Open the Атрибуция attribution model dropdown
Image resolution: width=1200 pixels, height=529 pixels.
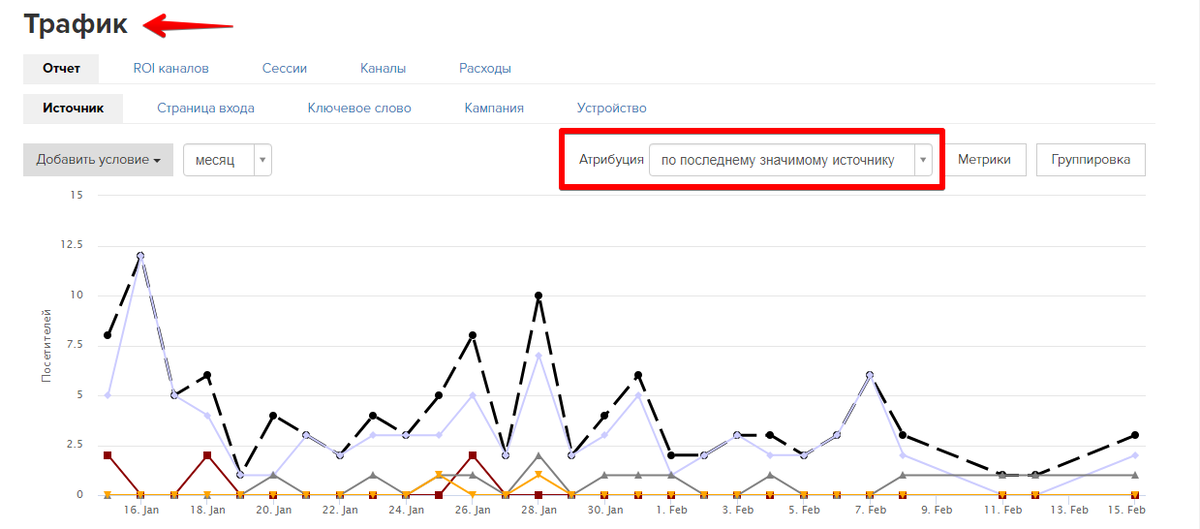(x=781, y=160)
